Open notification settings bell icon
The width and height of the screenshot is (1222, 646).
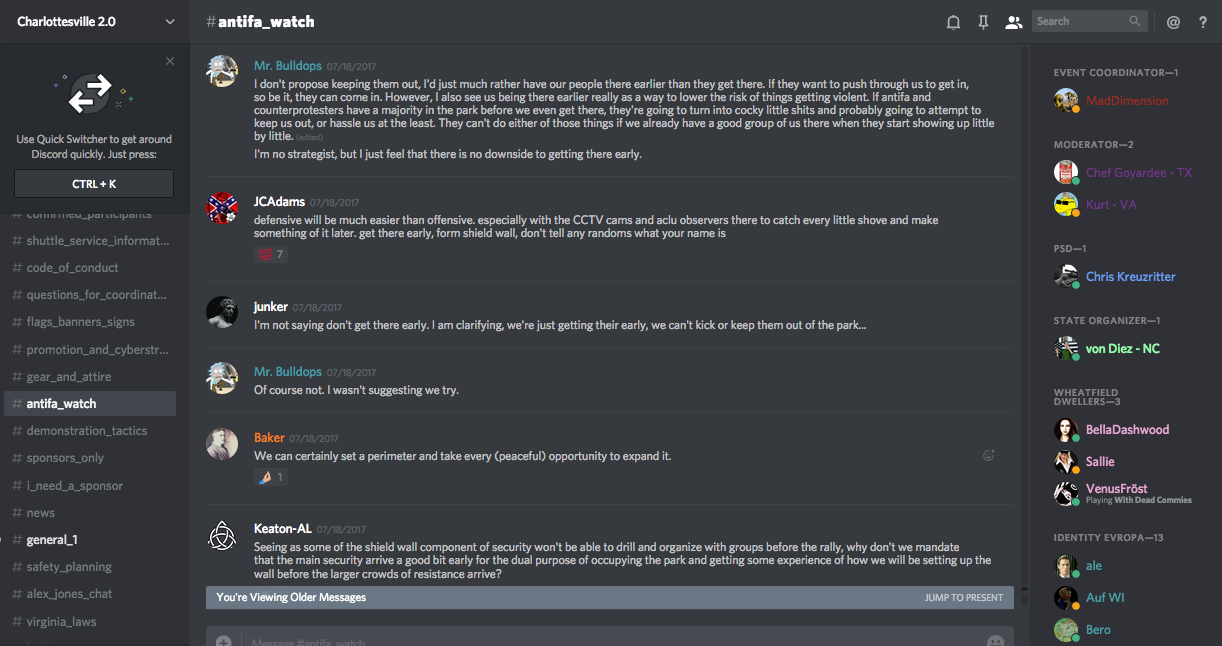[x=953, y=22]
